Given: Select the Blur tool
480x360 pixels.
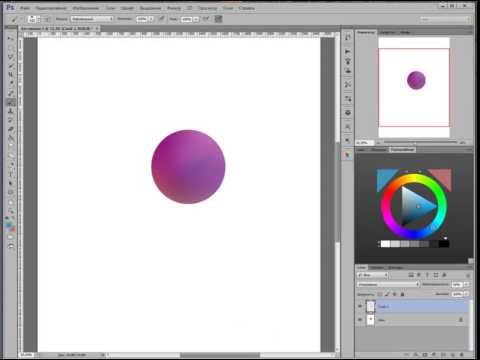Looking at the screenshot, I should pos(11,146).
